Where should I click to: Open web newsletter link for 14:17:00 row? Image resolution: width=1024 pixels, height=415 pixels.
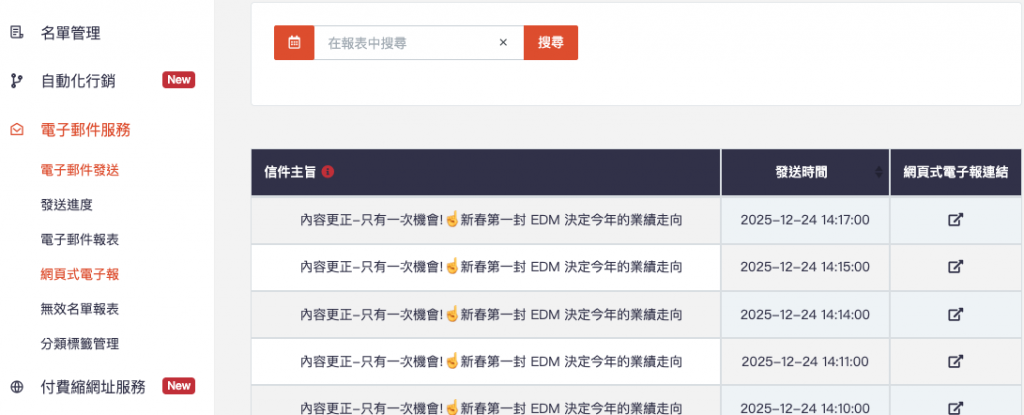click(x=955, y=220)
